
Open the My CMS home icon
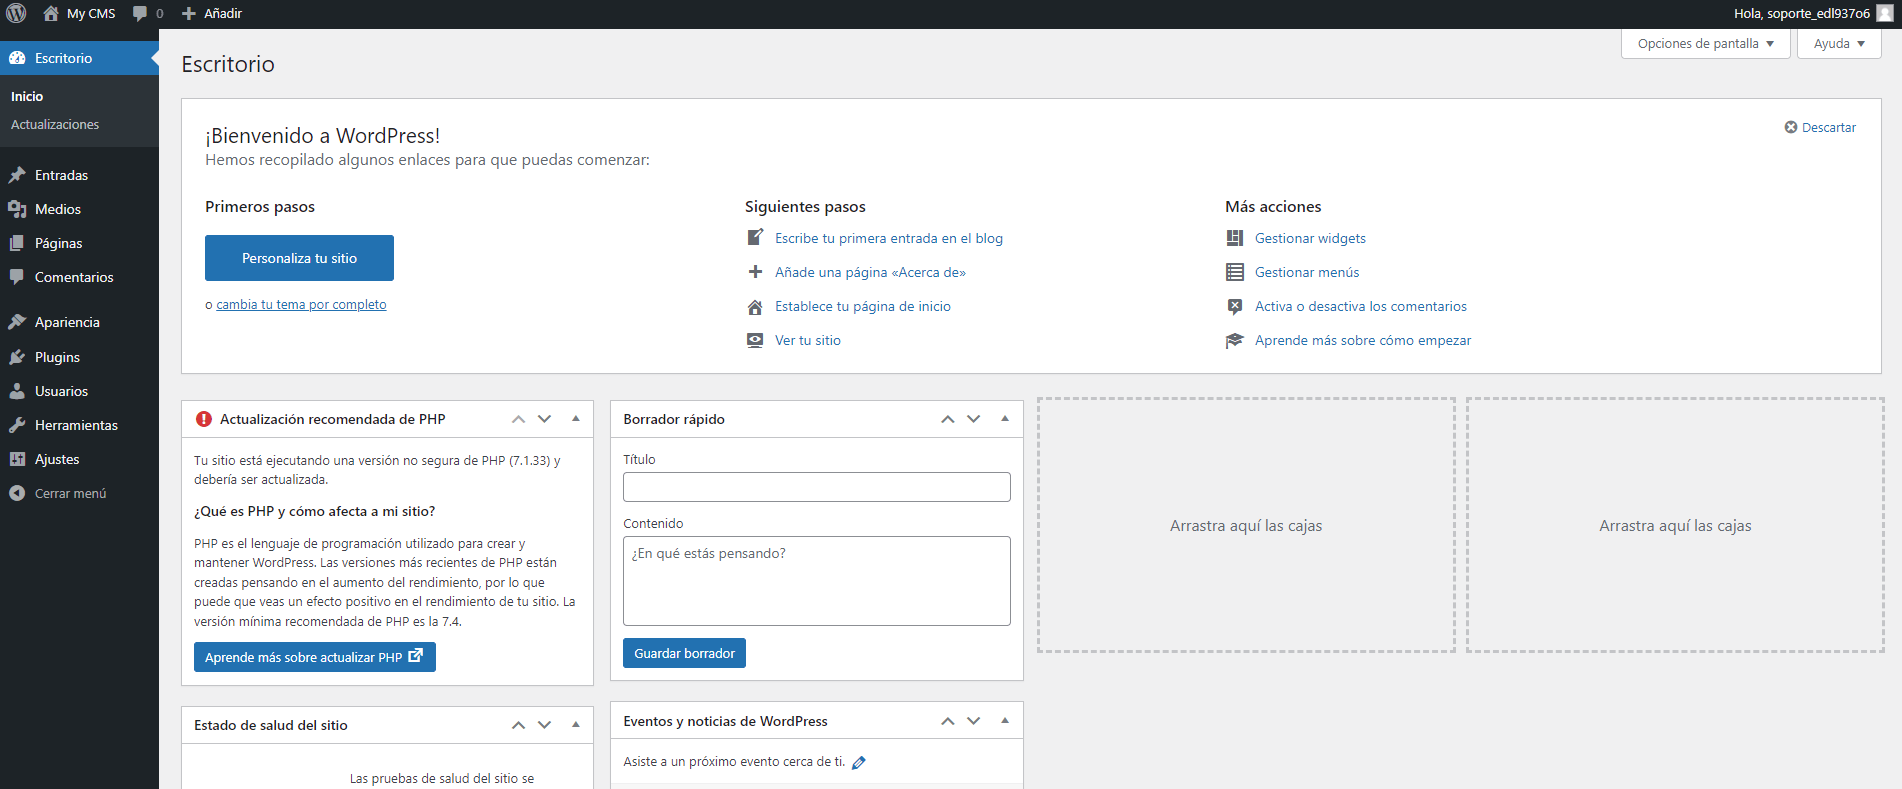(x=51, y=13)
